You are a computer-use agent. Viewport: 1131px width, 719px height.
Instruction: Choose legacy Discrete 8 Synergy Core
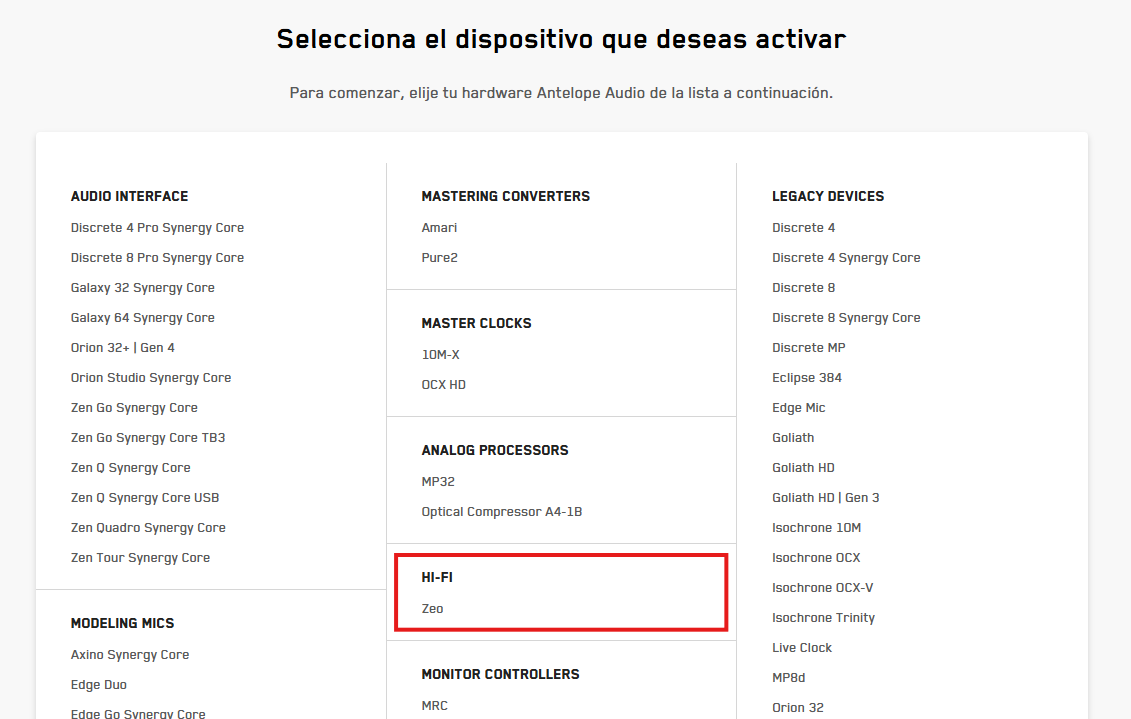click(846, 318)
